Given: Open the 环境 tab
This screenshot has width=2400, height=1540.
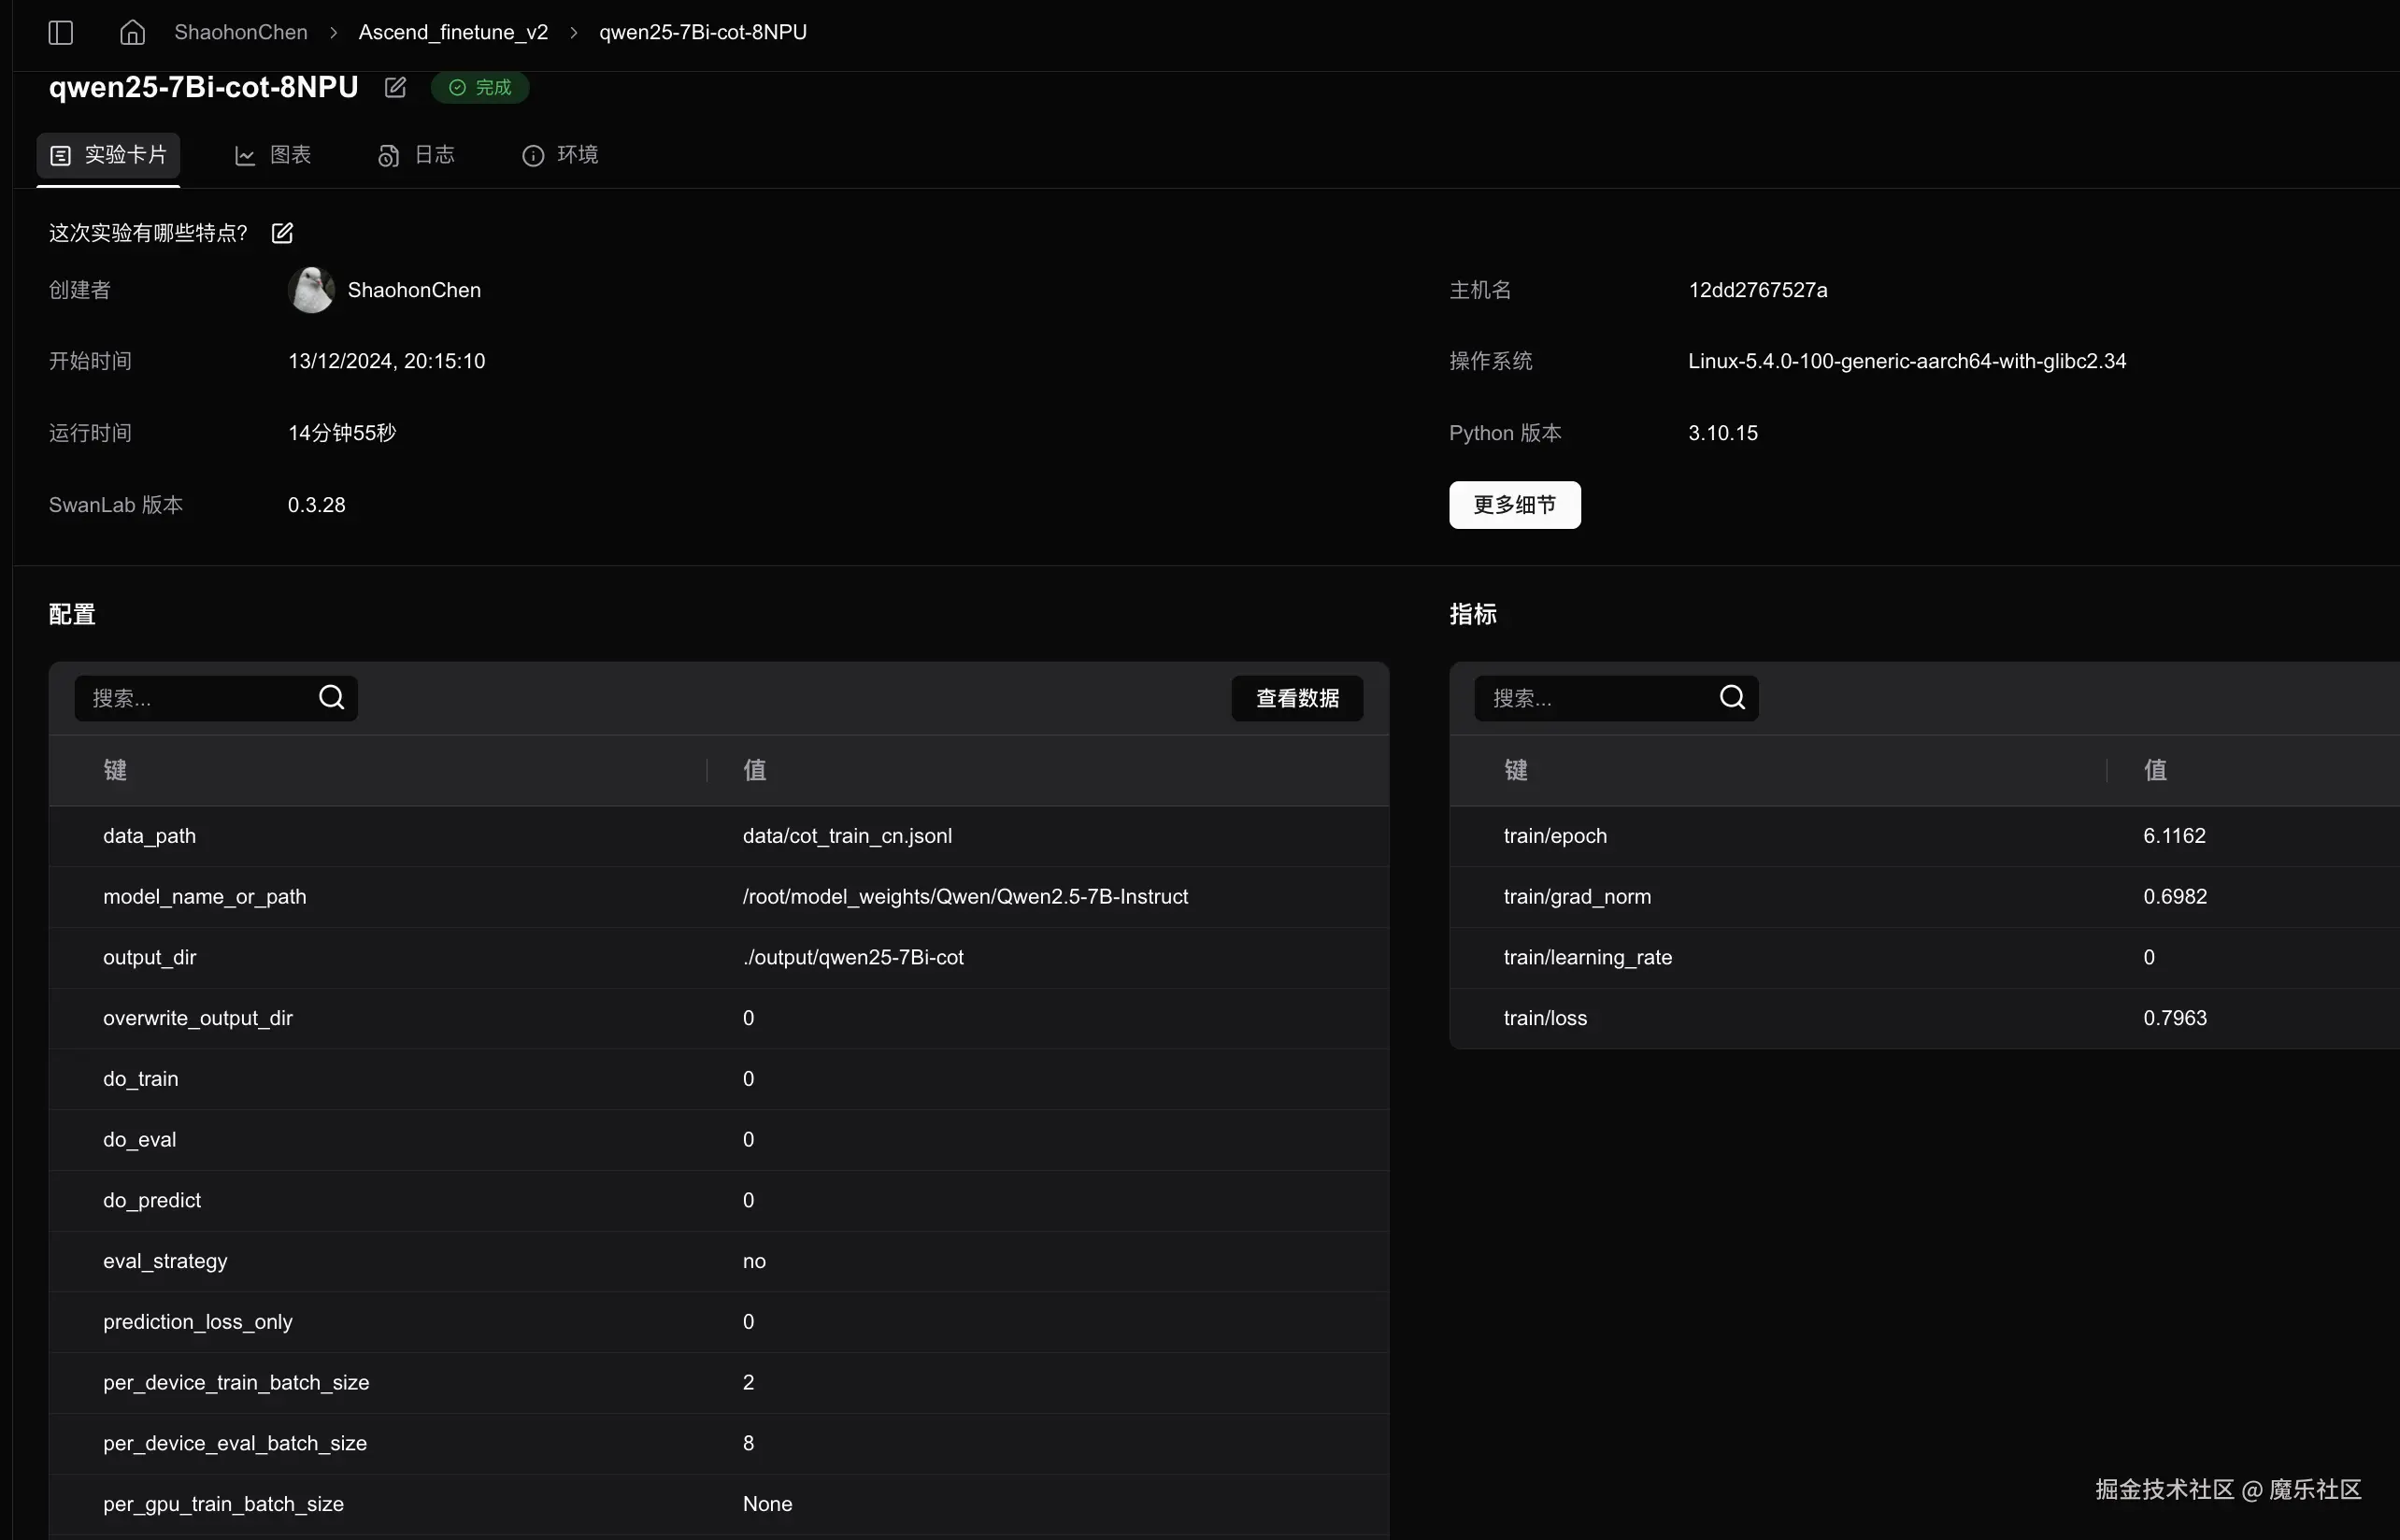Looking at the screenshot, I should [560, 155].
